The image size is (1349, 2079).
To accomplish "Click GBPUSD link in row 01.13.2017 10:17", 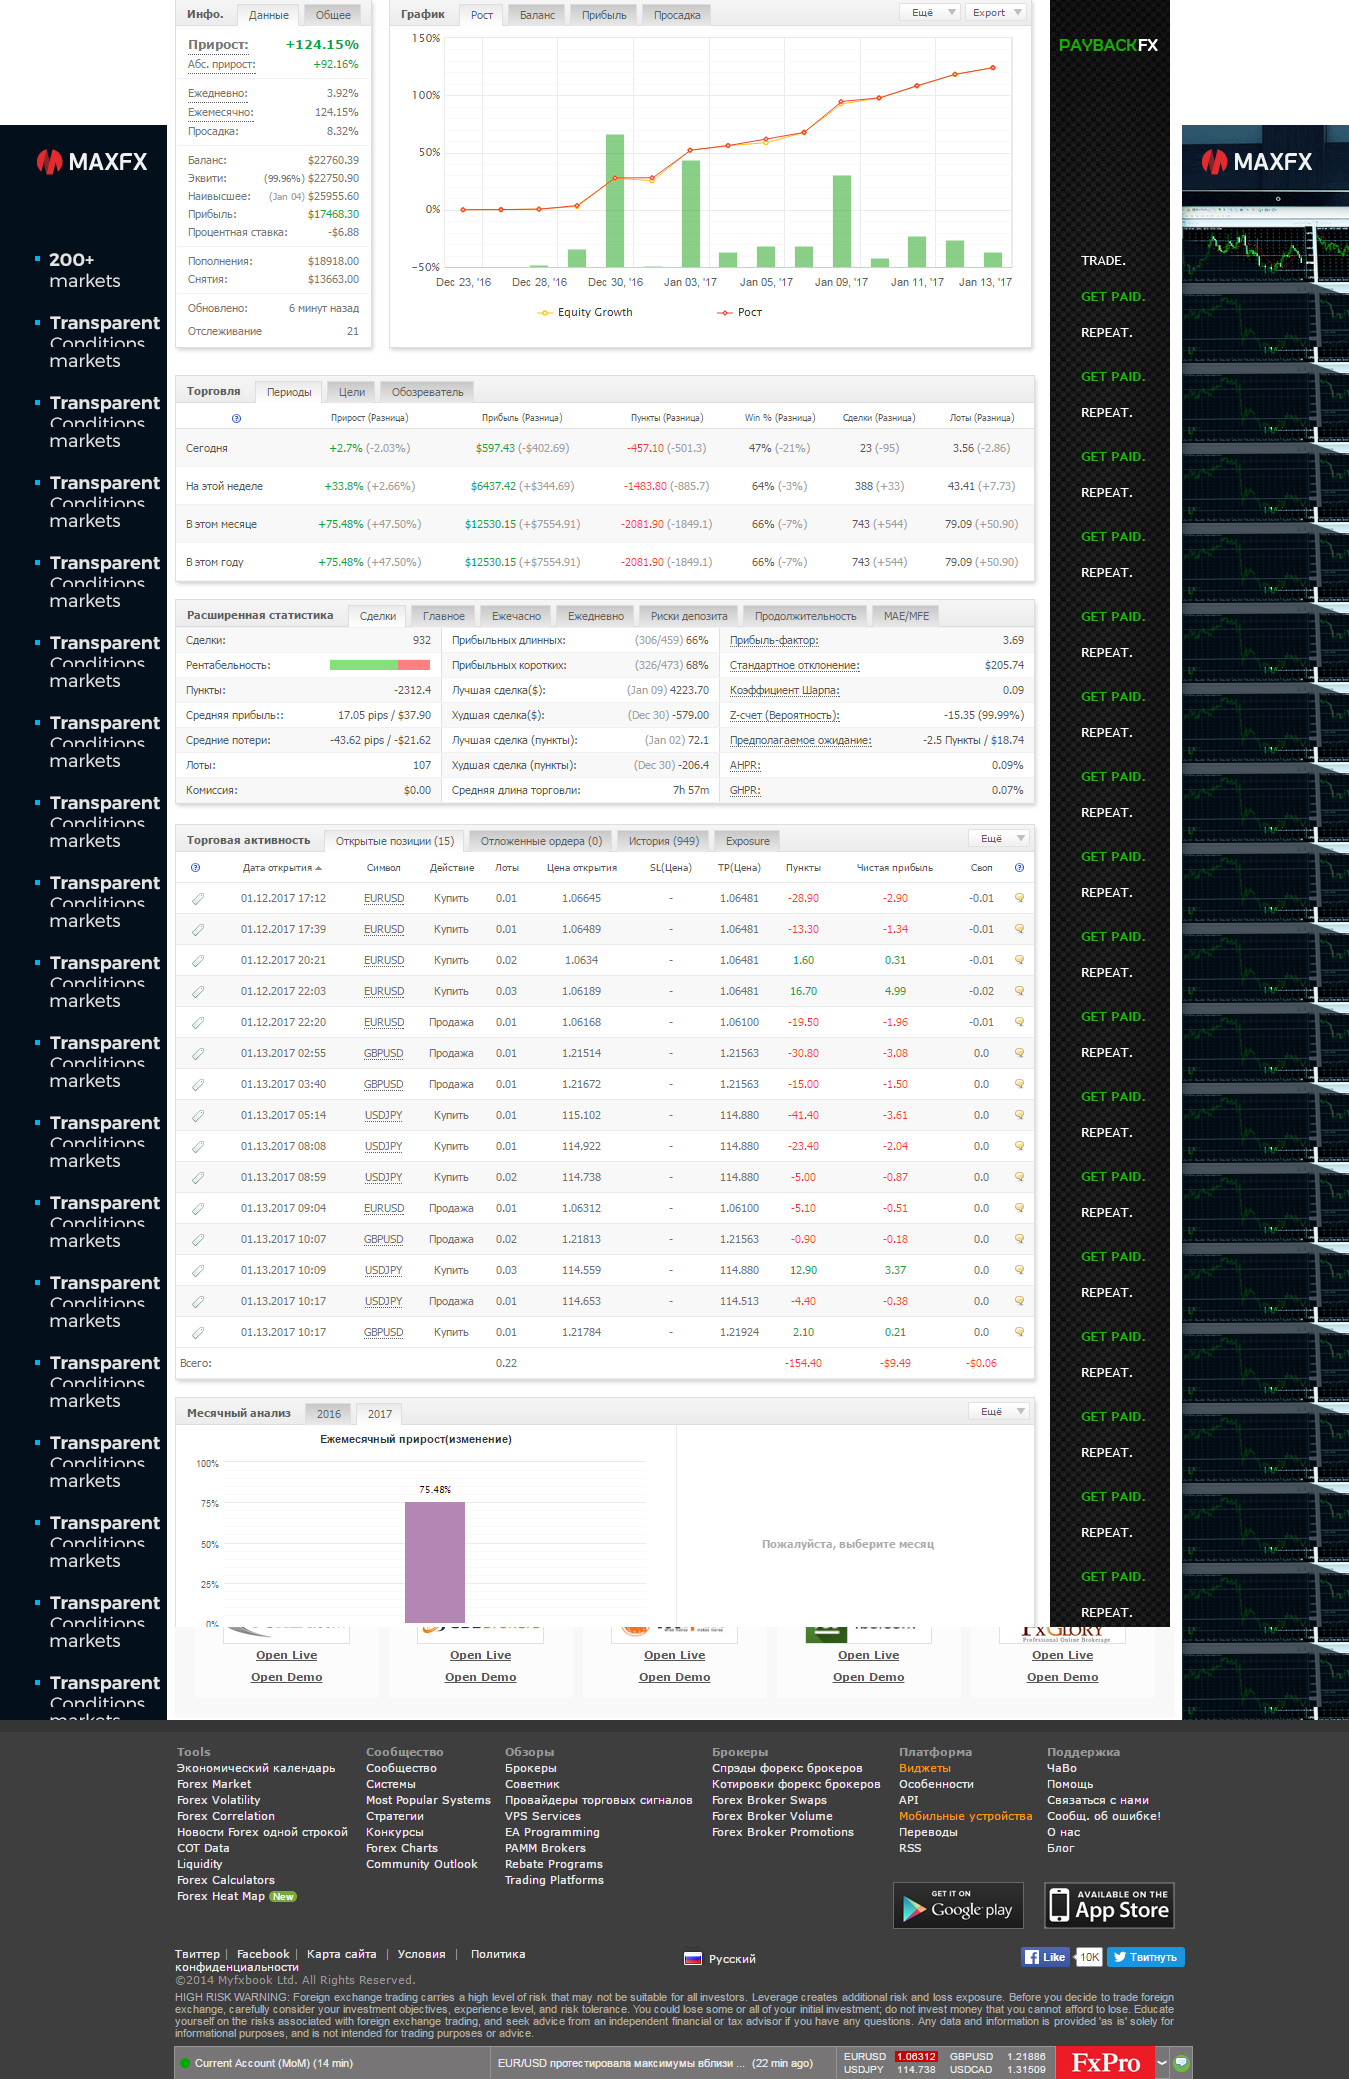I will coord(383,1332).
